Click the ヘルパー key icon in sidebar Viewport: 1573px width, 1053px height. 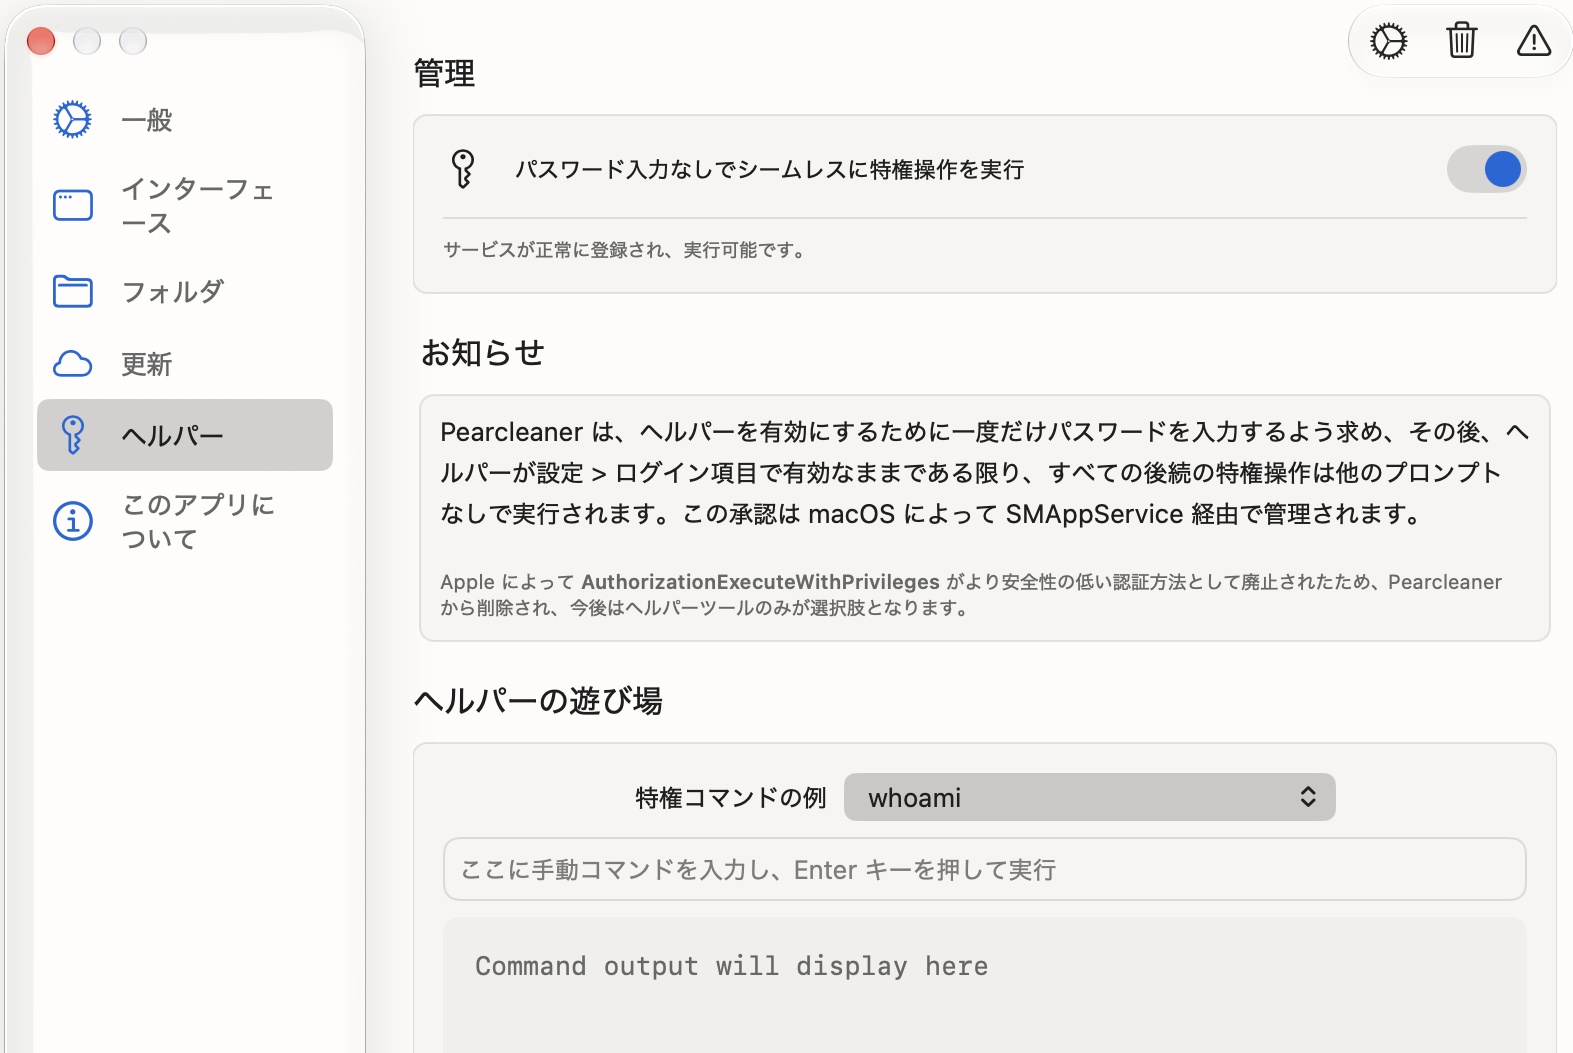click(72, 436)
